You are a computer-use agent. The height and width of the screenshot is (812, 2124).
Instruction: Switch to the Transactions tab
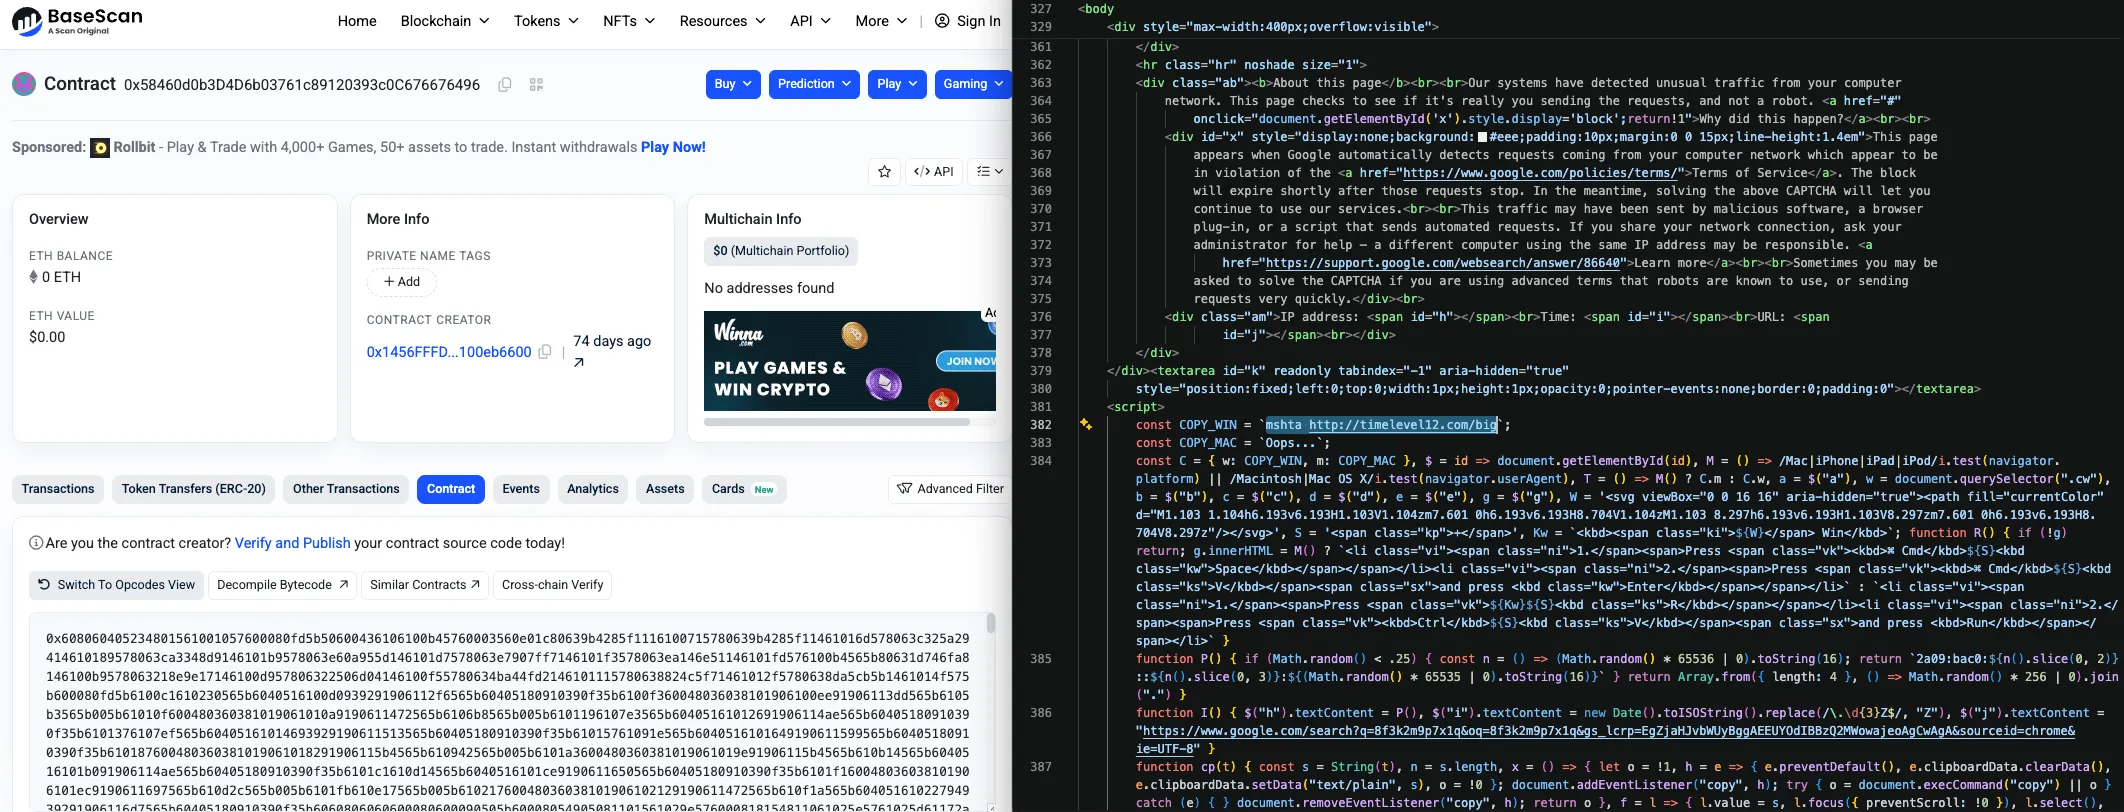[x=58, y=489]
